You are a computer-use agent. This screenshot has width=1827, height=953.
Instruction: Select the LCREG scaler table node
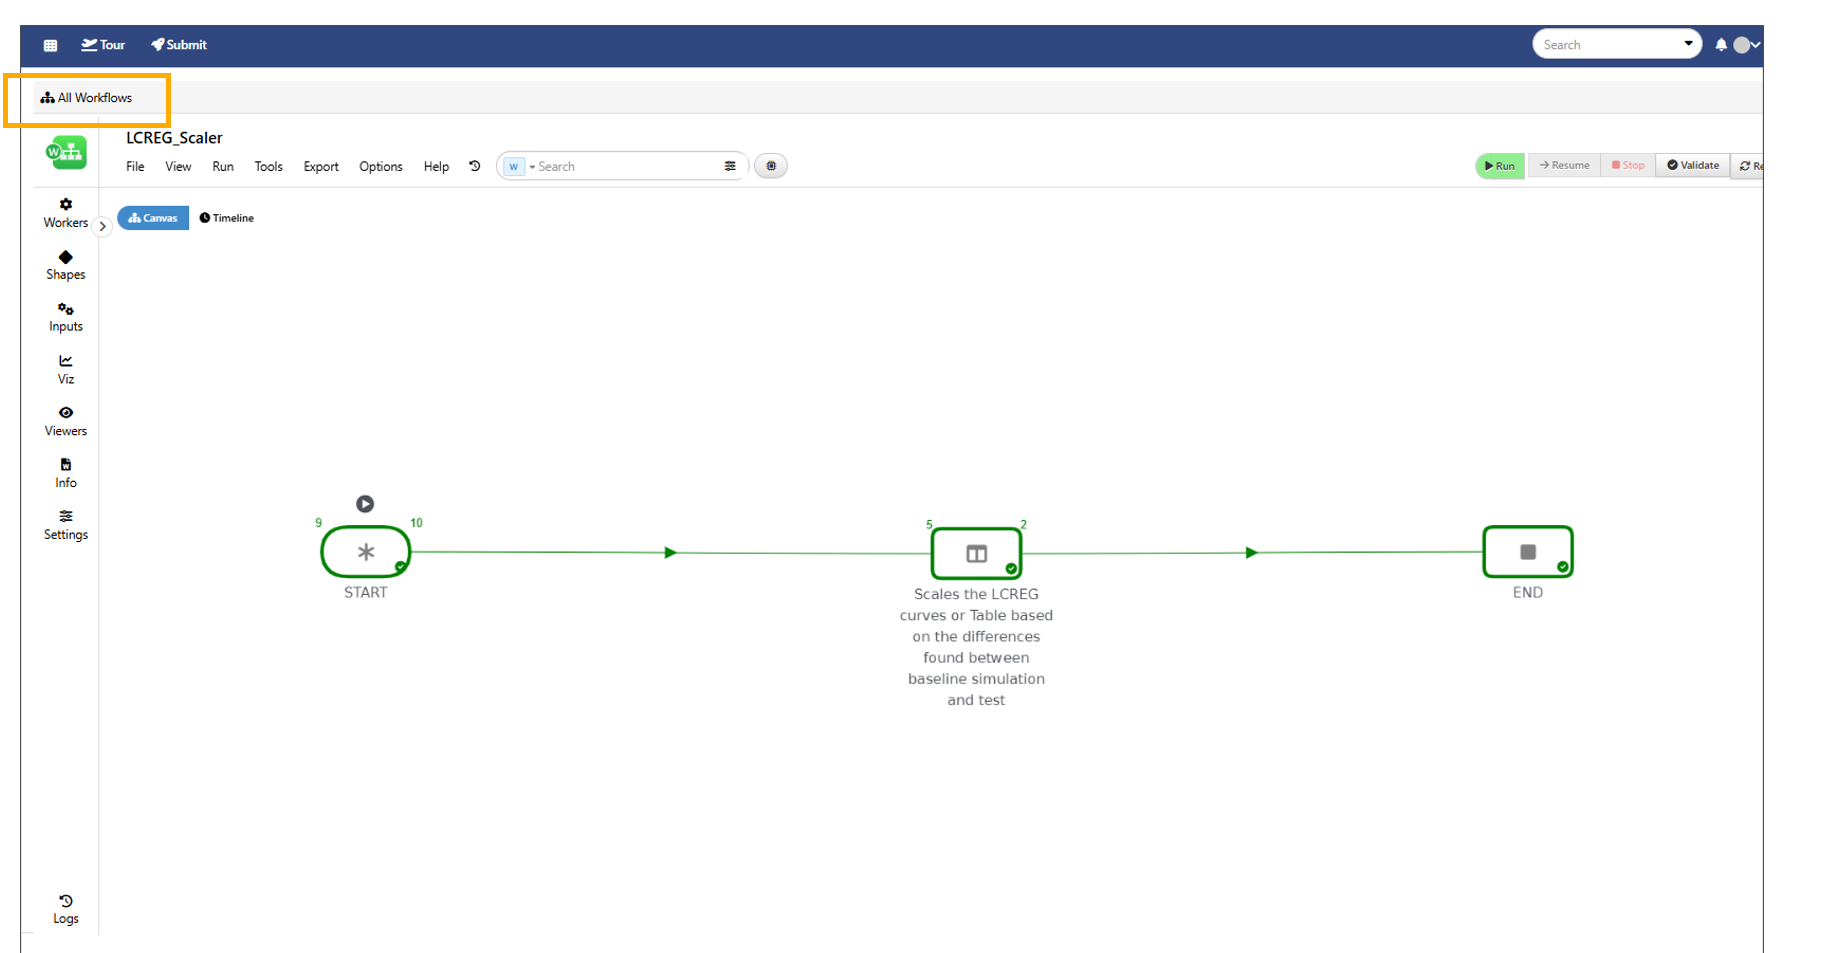[976, 553]
